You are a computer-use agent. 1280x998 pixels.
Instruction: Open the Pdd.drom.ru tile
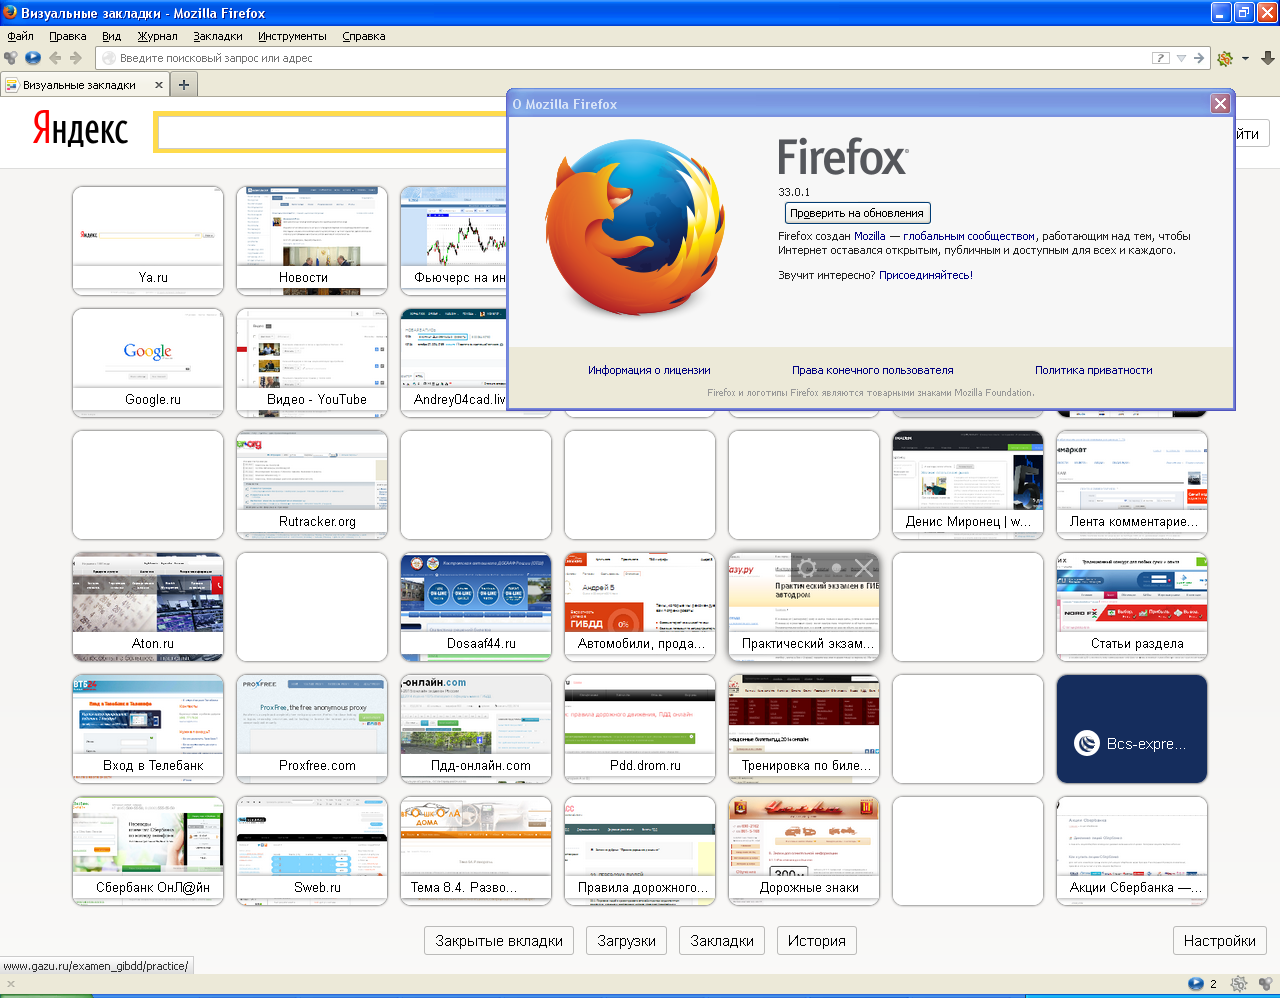point(640,729)
